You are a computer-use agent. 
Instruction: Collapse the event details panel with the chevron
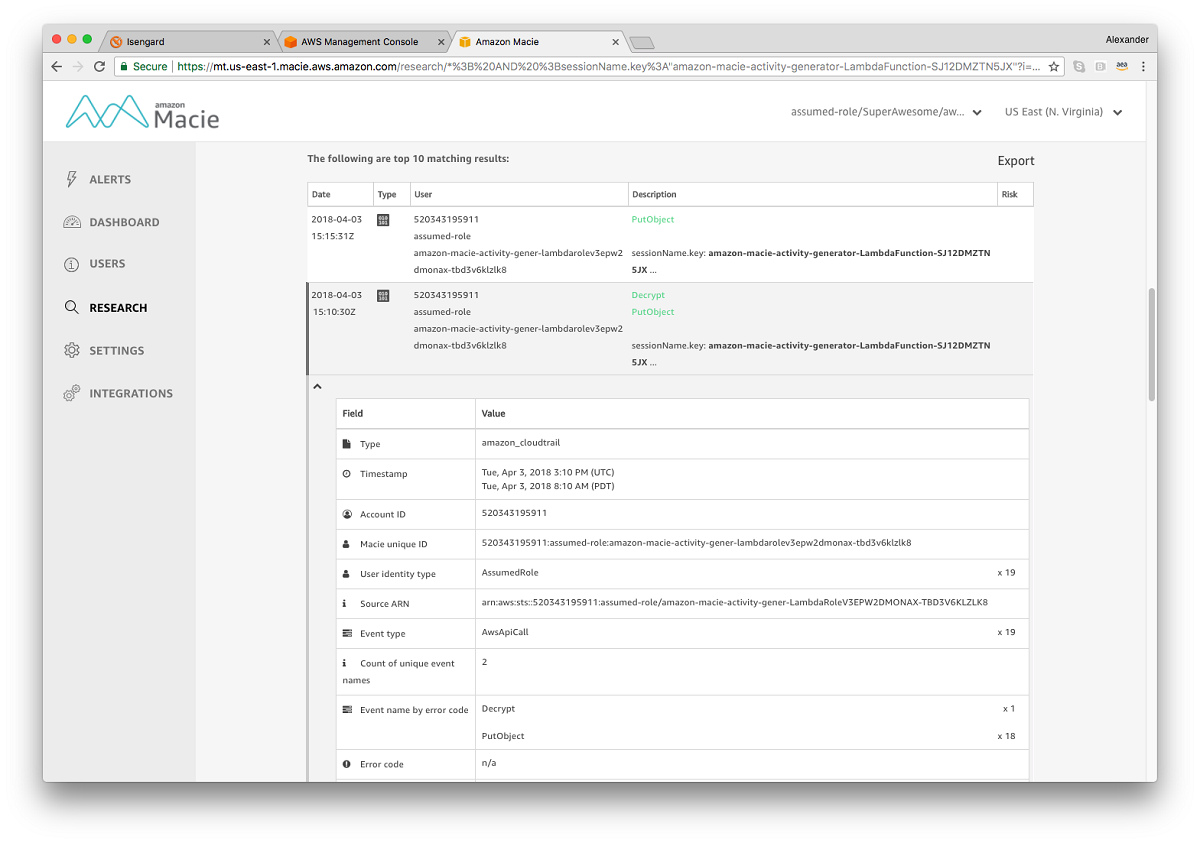coord(317,385)
